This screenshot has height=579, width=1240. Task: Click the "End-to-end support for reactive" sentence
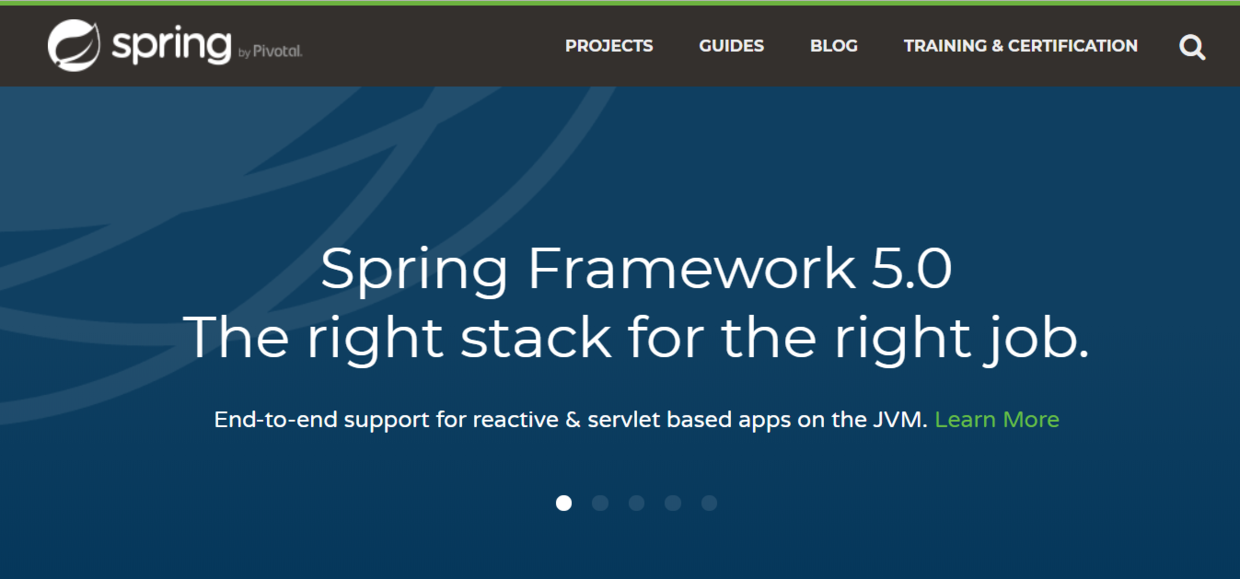coord(572,420)
